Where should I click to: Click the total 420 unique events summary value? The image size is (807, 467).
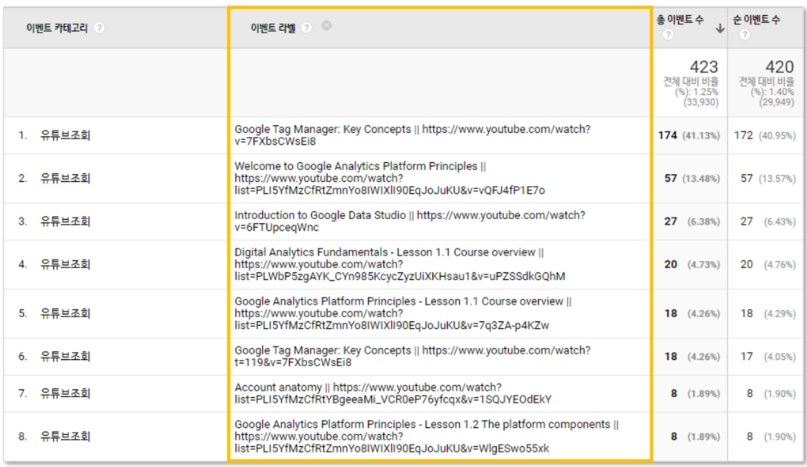pos(779,67)
